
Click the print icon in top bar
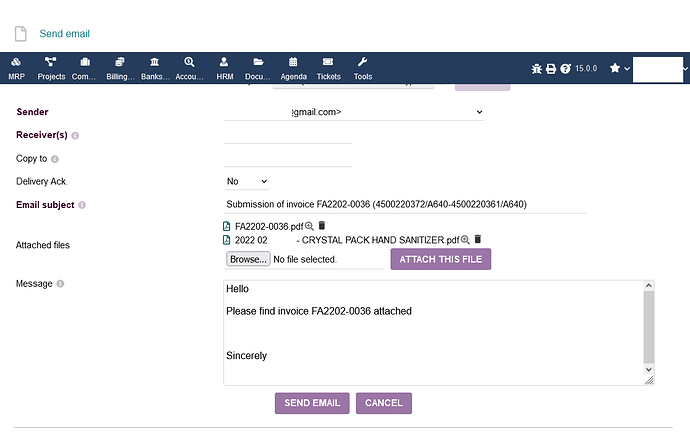point(551,69)
